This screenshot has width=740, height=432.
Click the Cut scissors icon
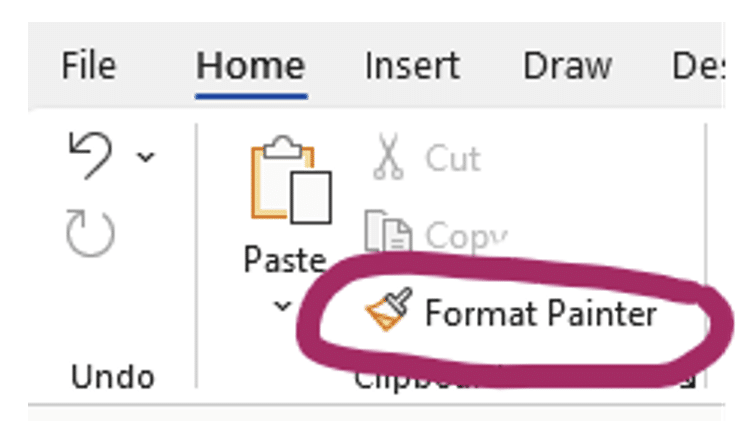(x=386, y=158)
